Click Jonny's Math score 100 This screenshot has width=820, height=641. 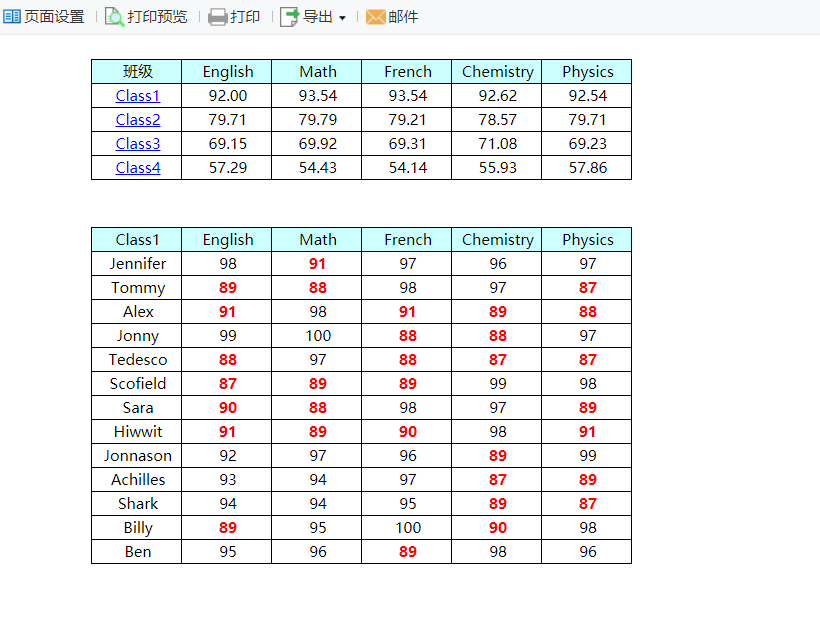tap(316, 336)
